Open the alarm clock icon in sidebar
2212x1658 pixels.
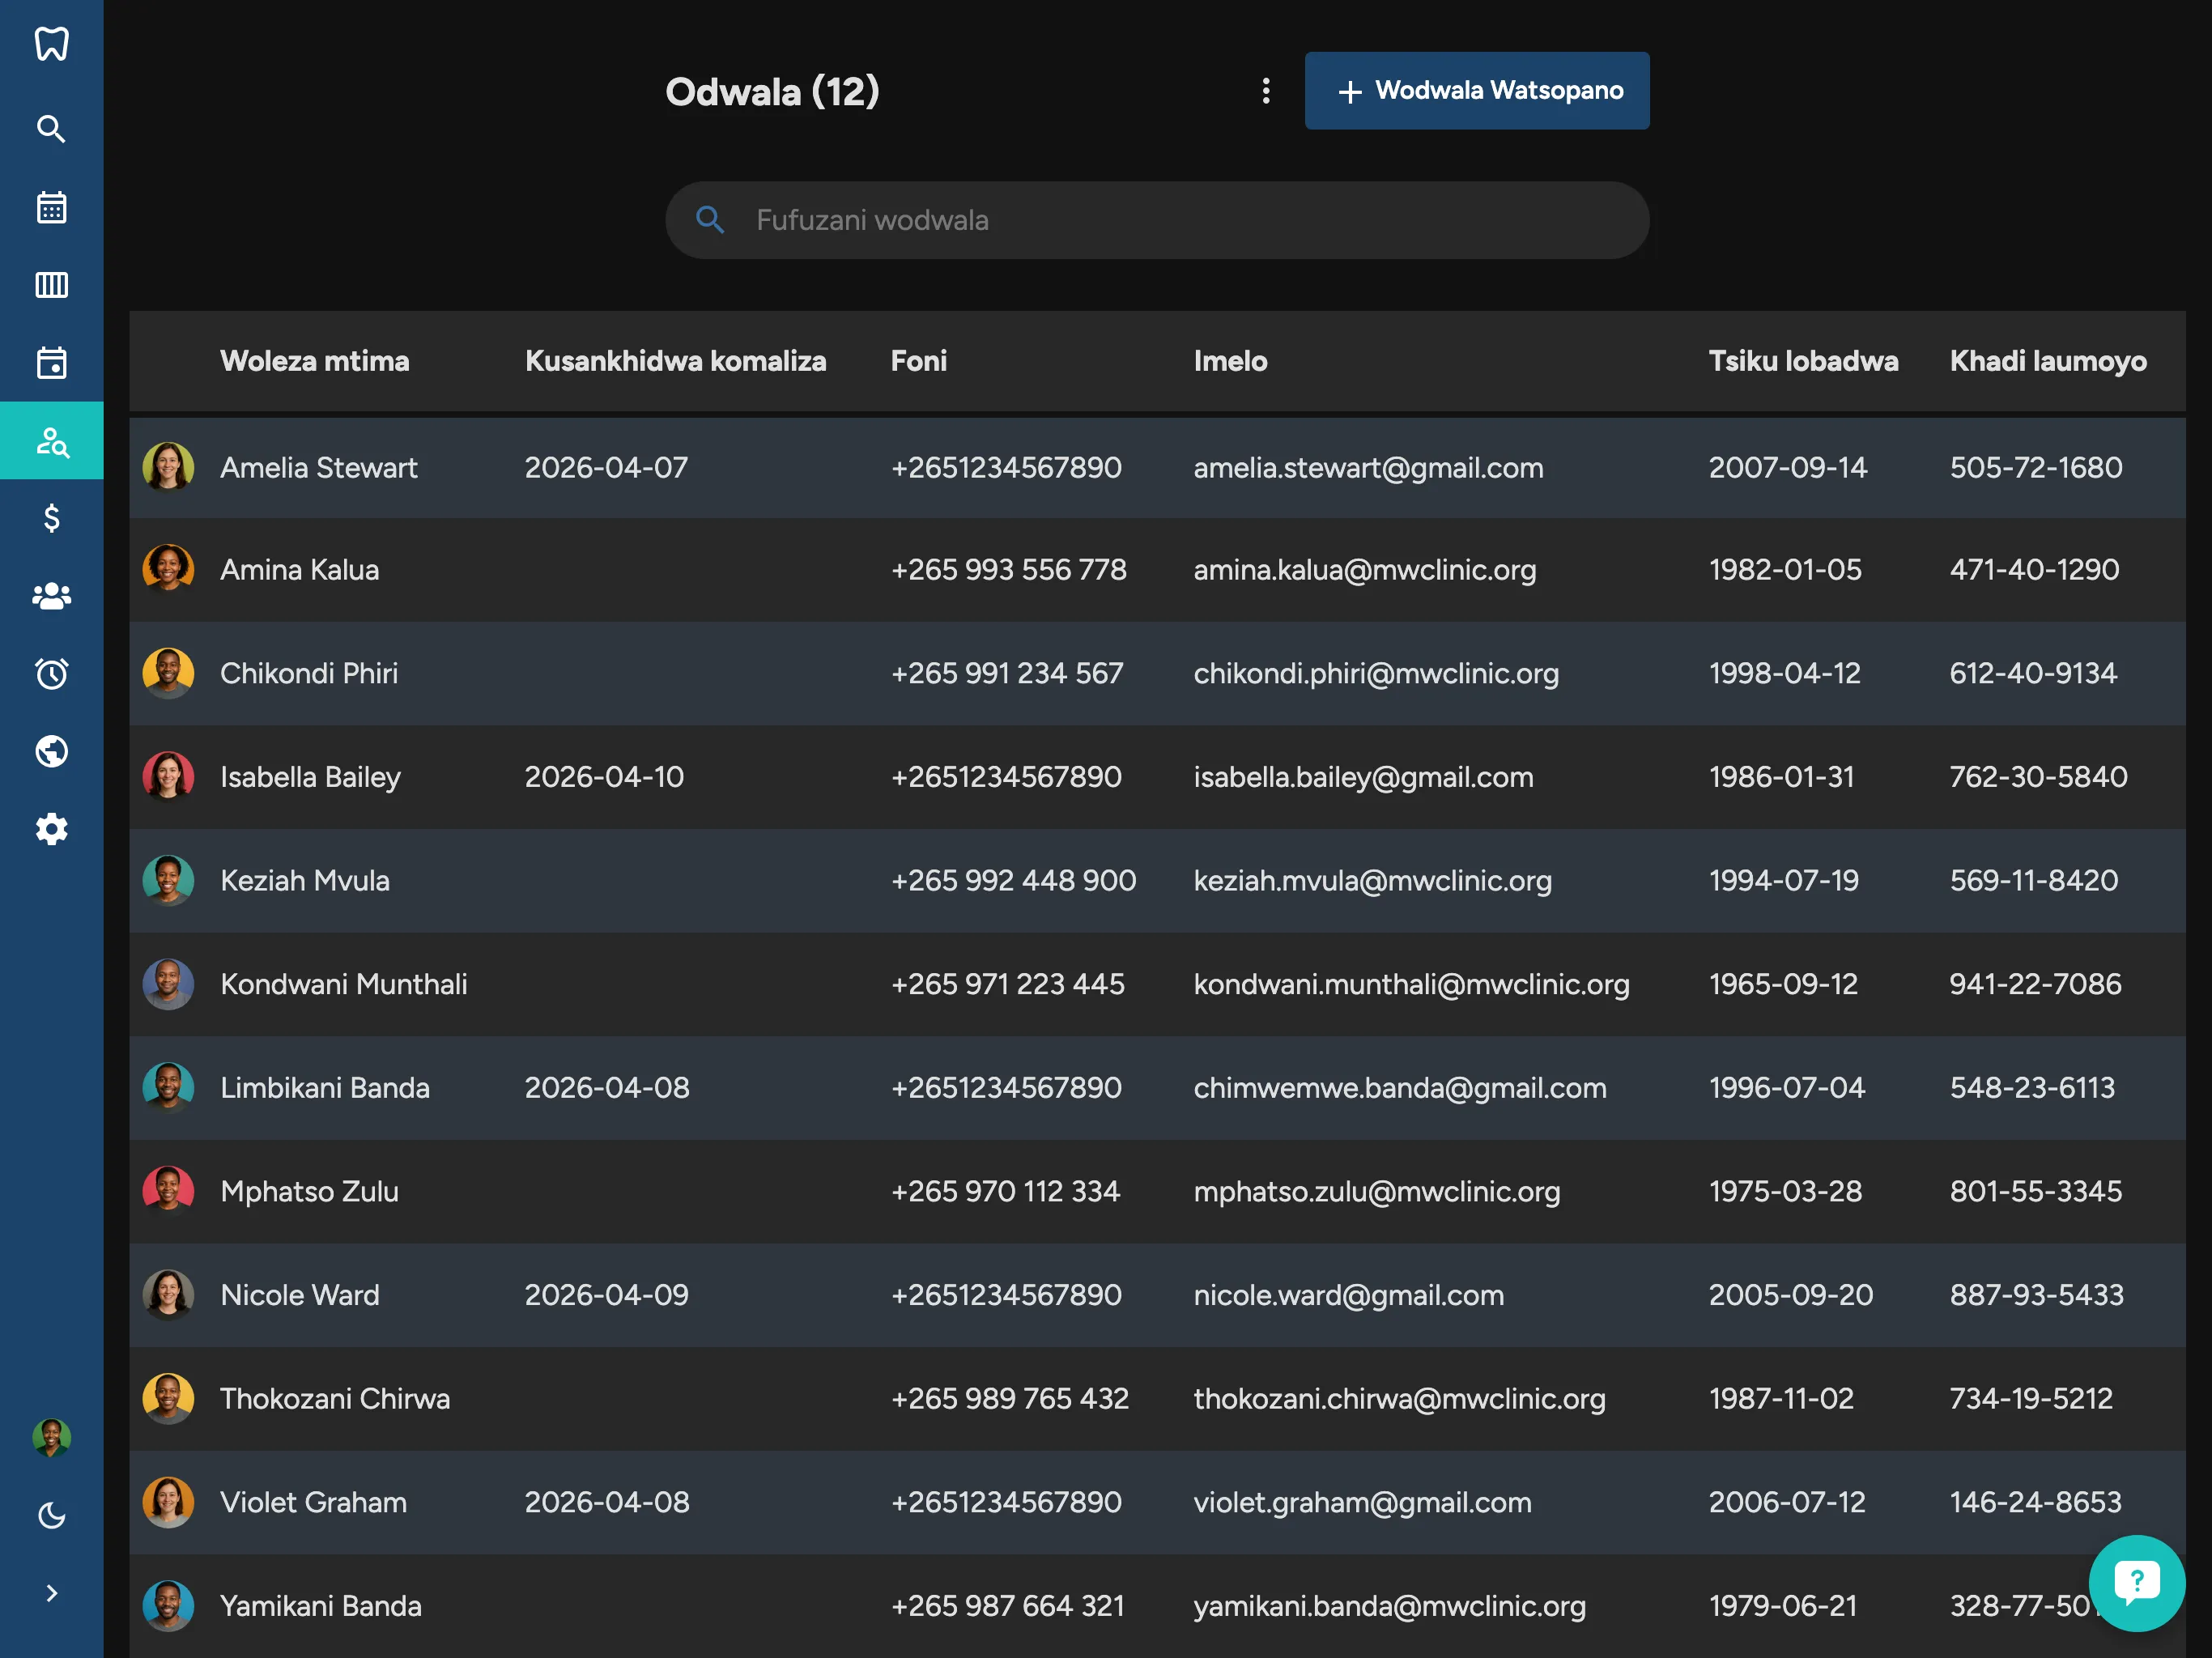tap(51, 673)
